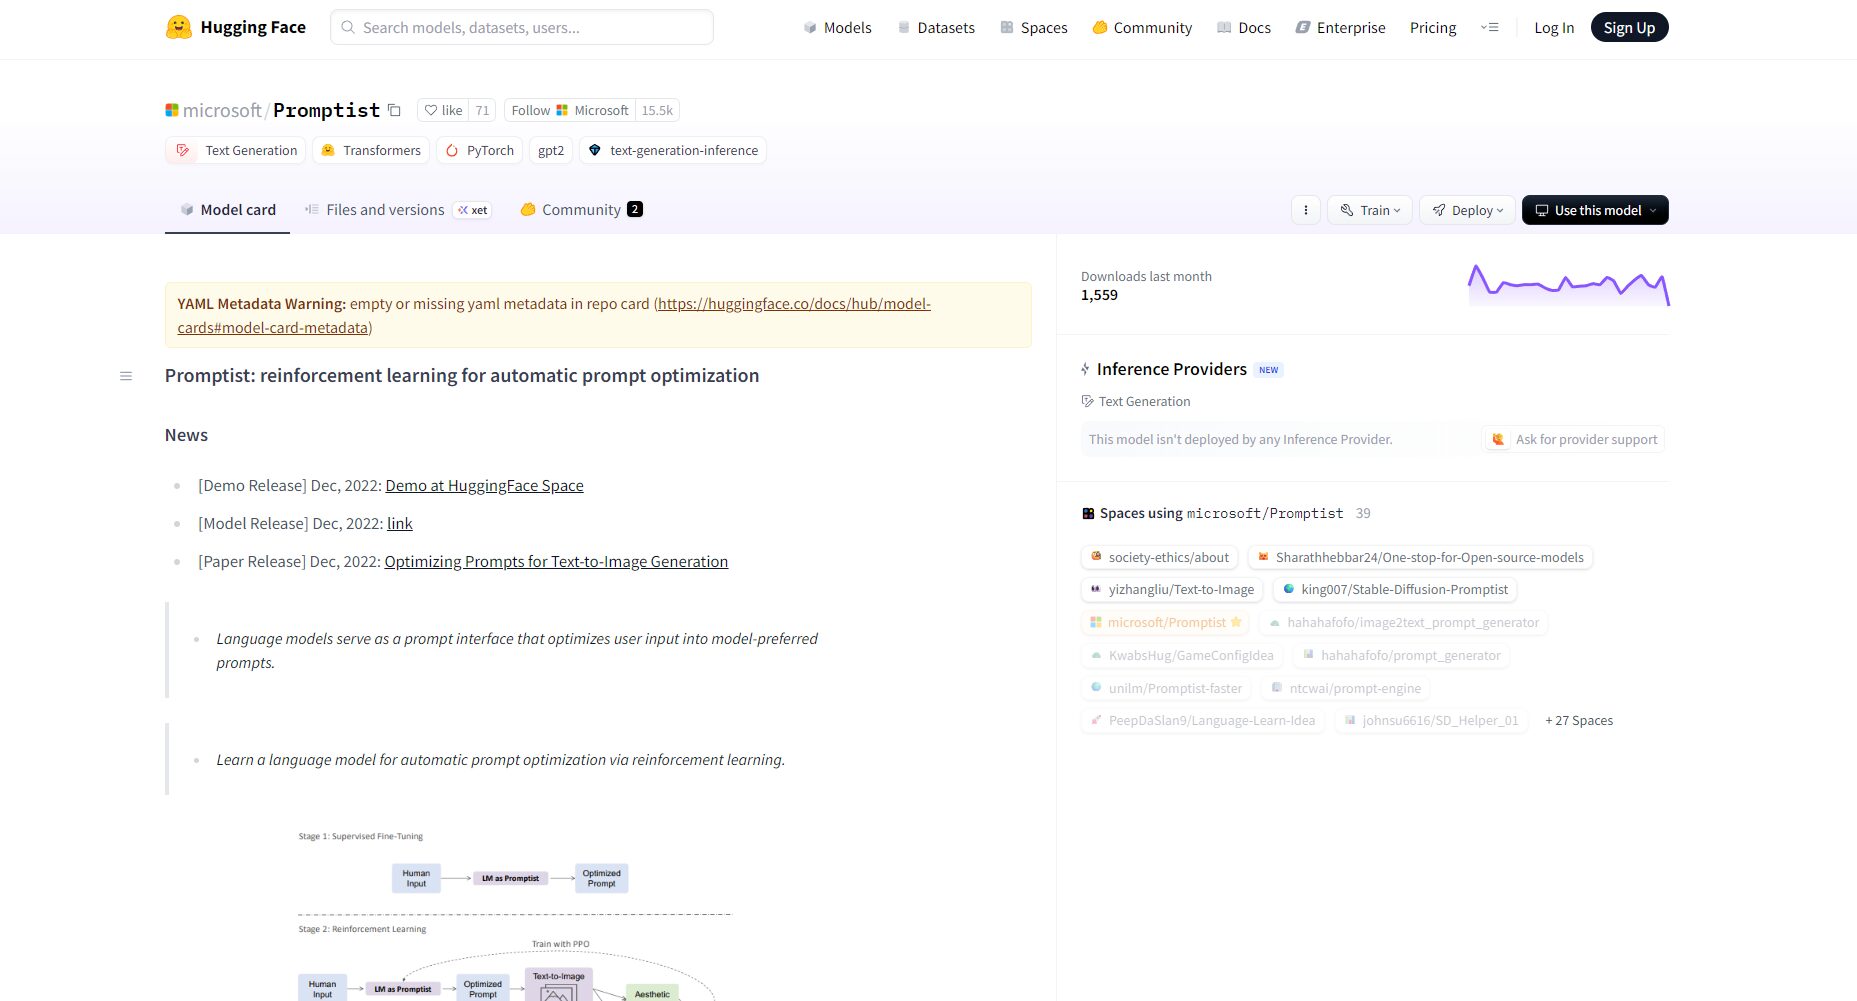Open Community in top navigation
Viewport: 1857px width, 1001px height.
(1142, 27)
